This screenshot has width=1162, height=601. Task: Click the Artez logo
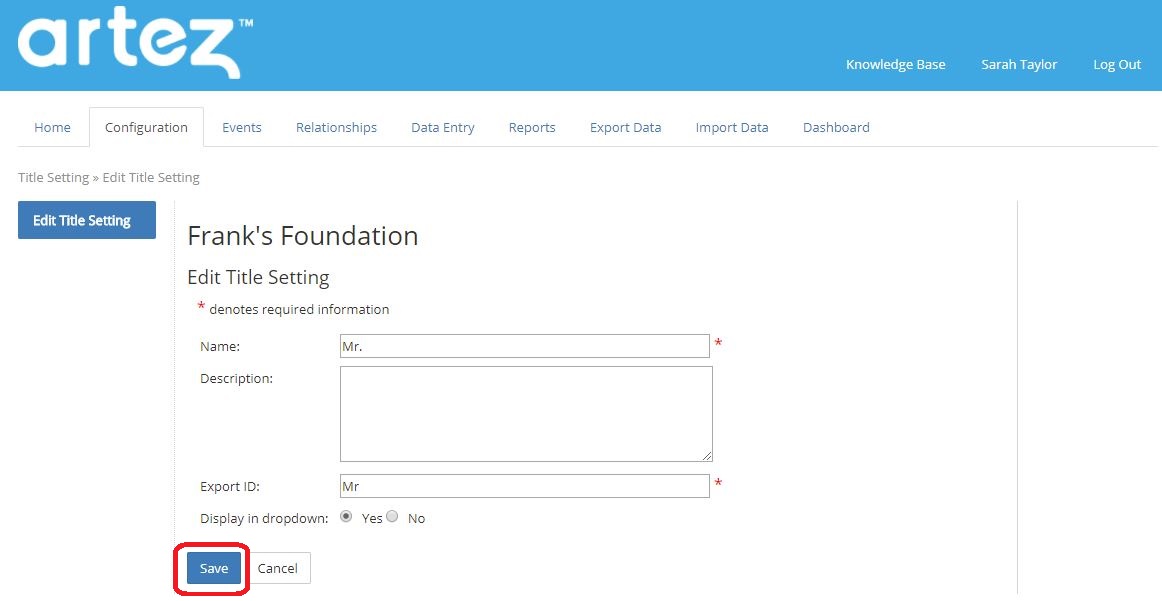[x=135, y=44]
